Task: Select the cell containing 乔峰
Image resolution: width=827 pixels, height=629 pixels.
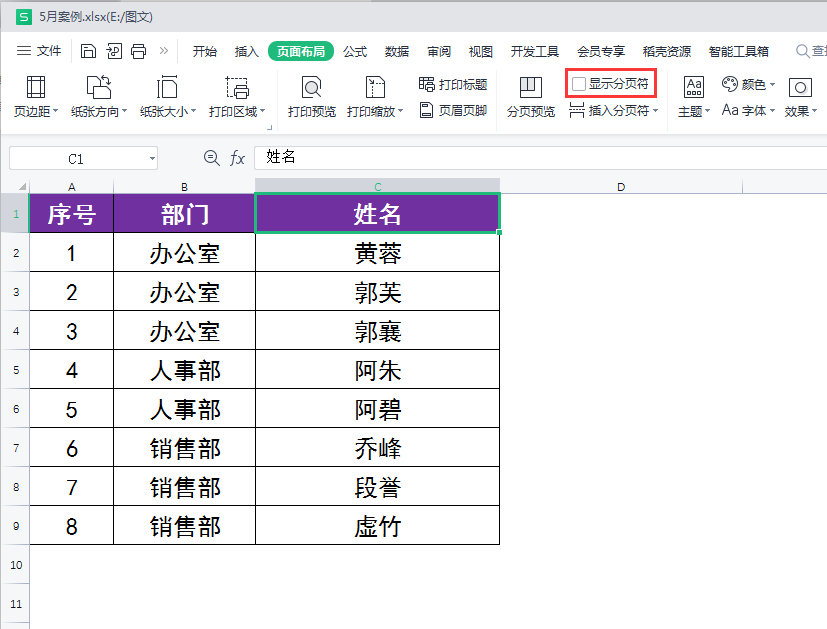Action: [x=377, y=448]
